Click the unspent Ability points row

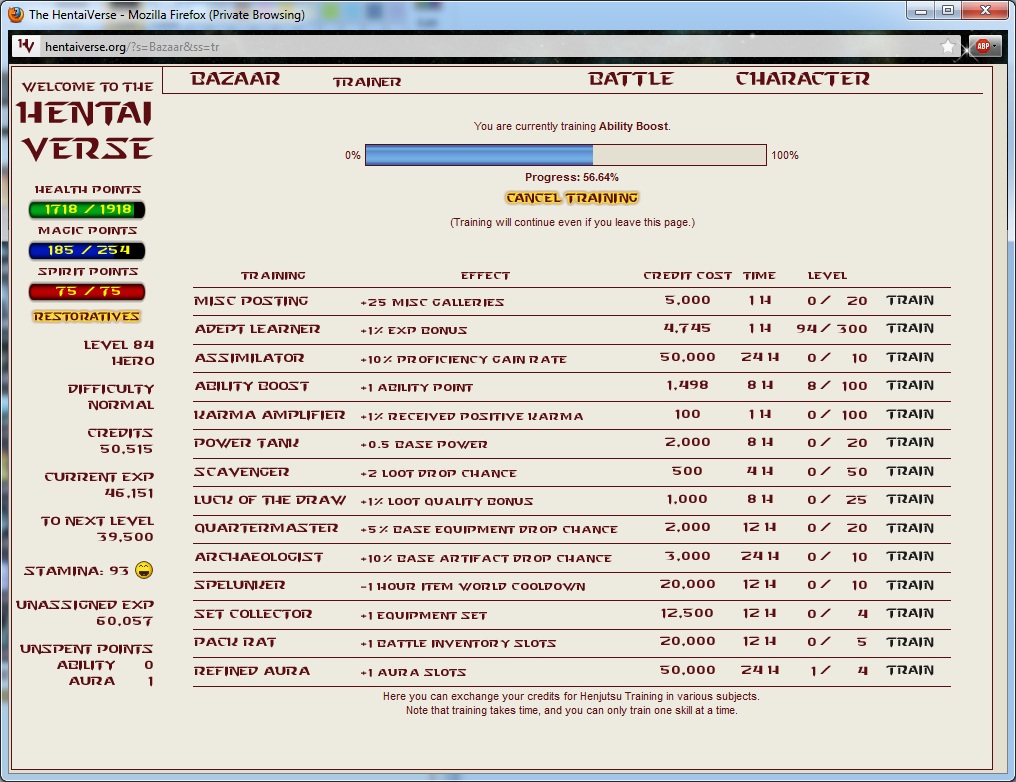click(105, 665)
